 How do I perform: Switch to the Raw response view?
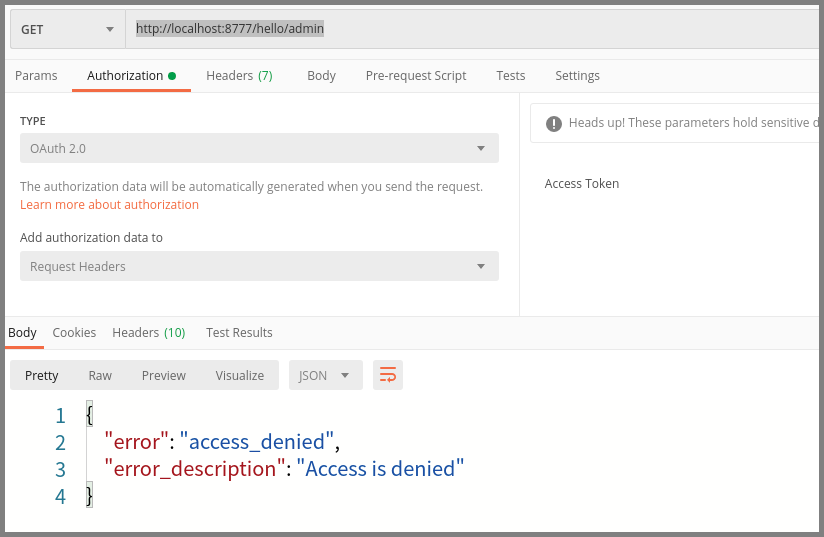click(x=100, y=375)
